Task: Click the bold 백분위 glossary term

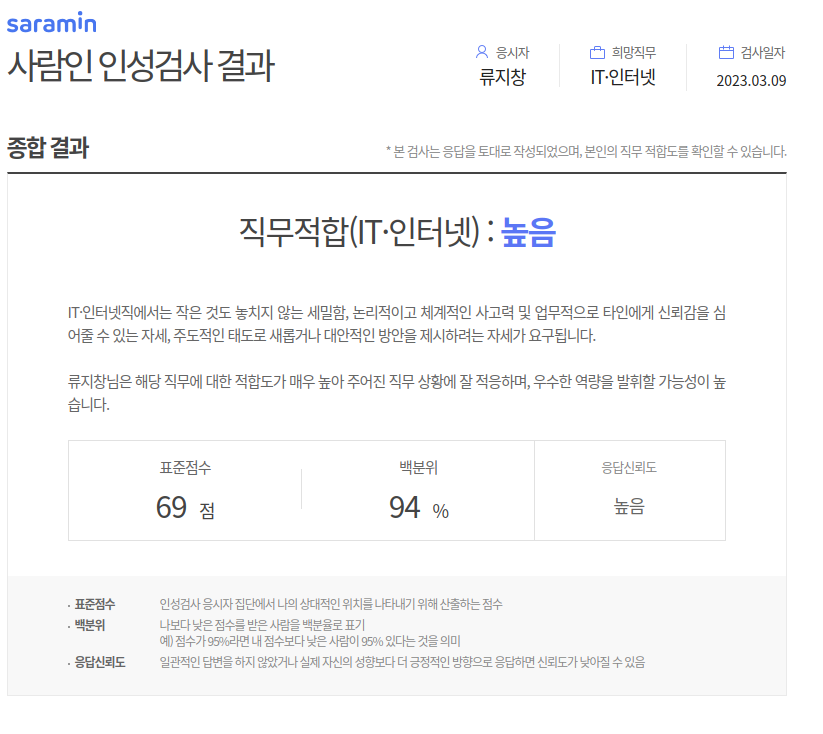Action: 90,625
